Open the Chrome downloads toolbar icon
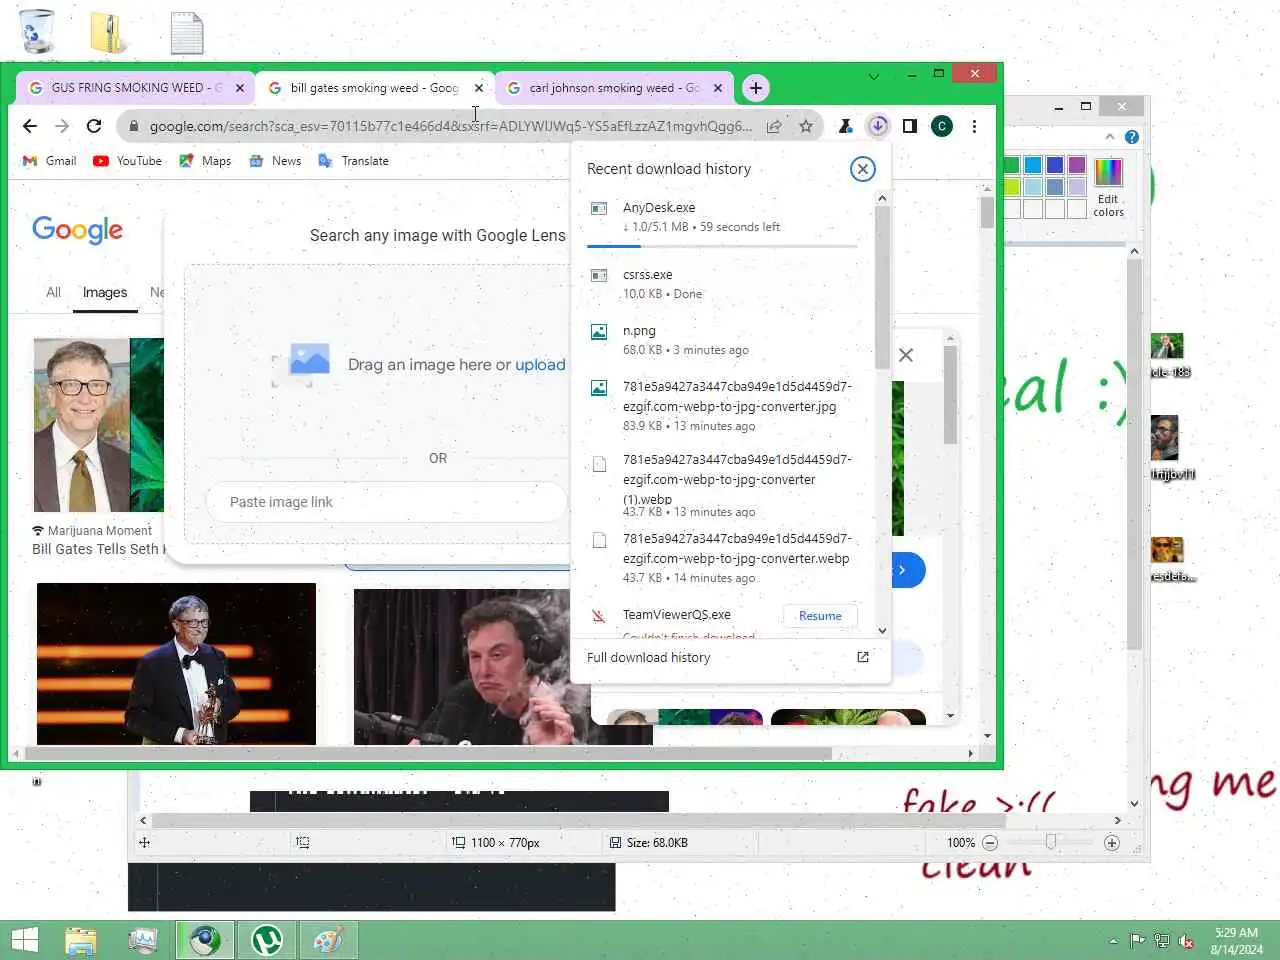 tap(877, 126)
